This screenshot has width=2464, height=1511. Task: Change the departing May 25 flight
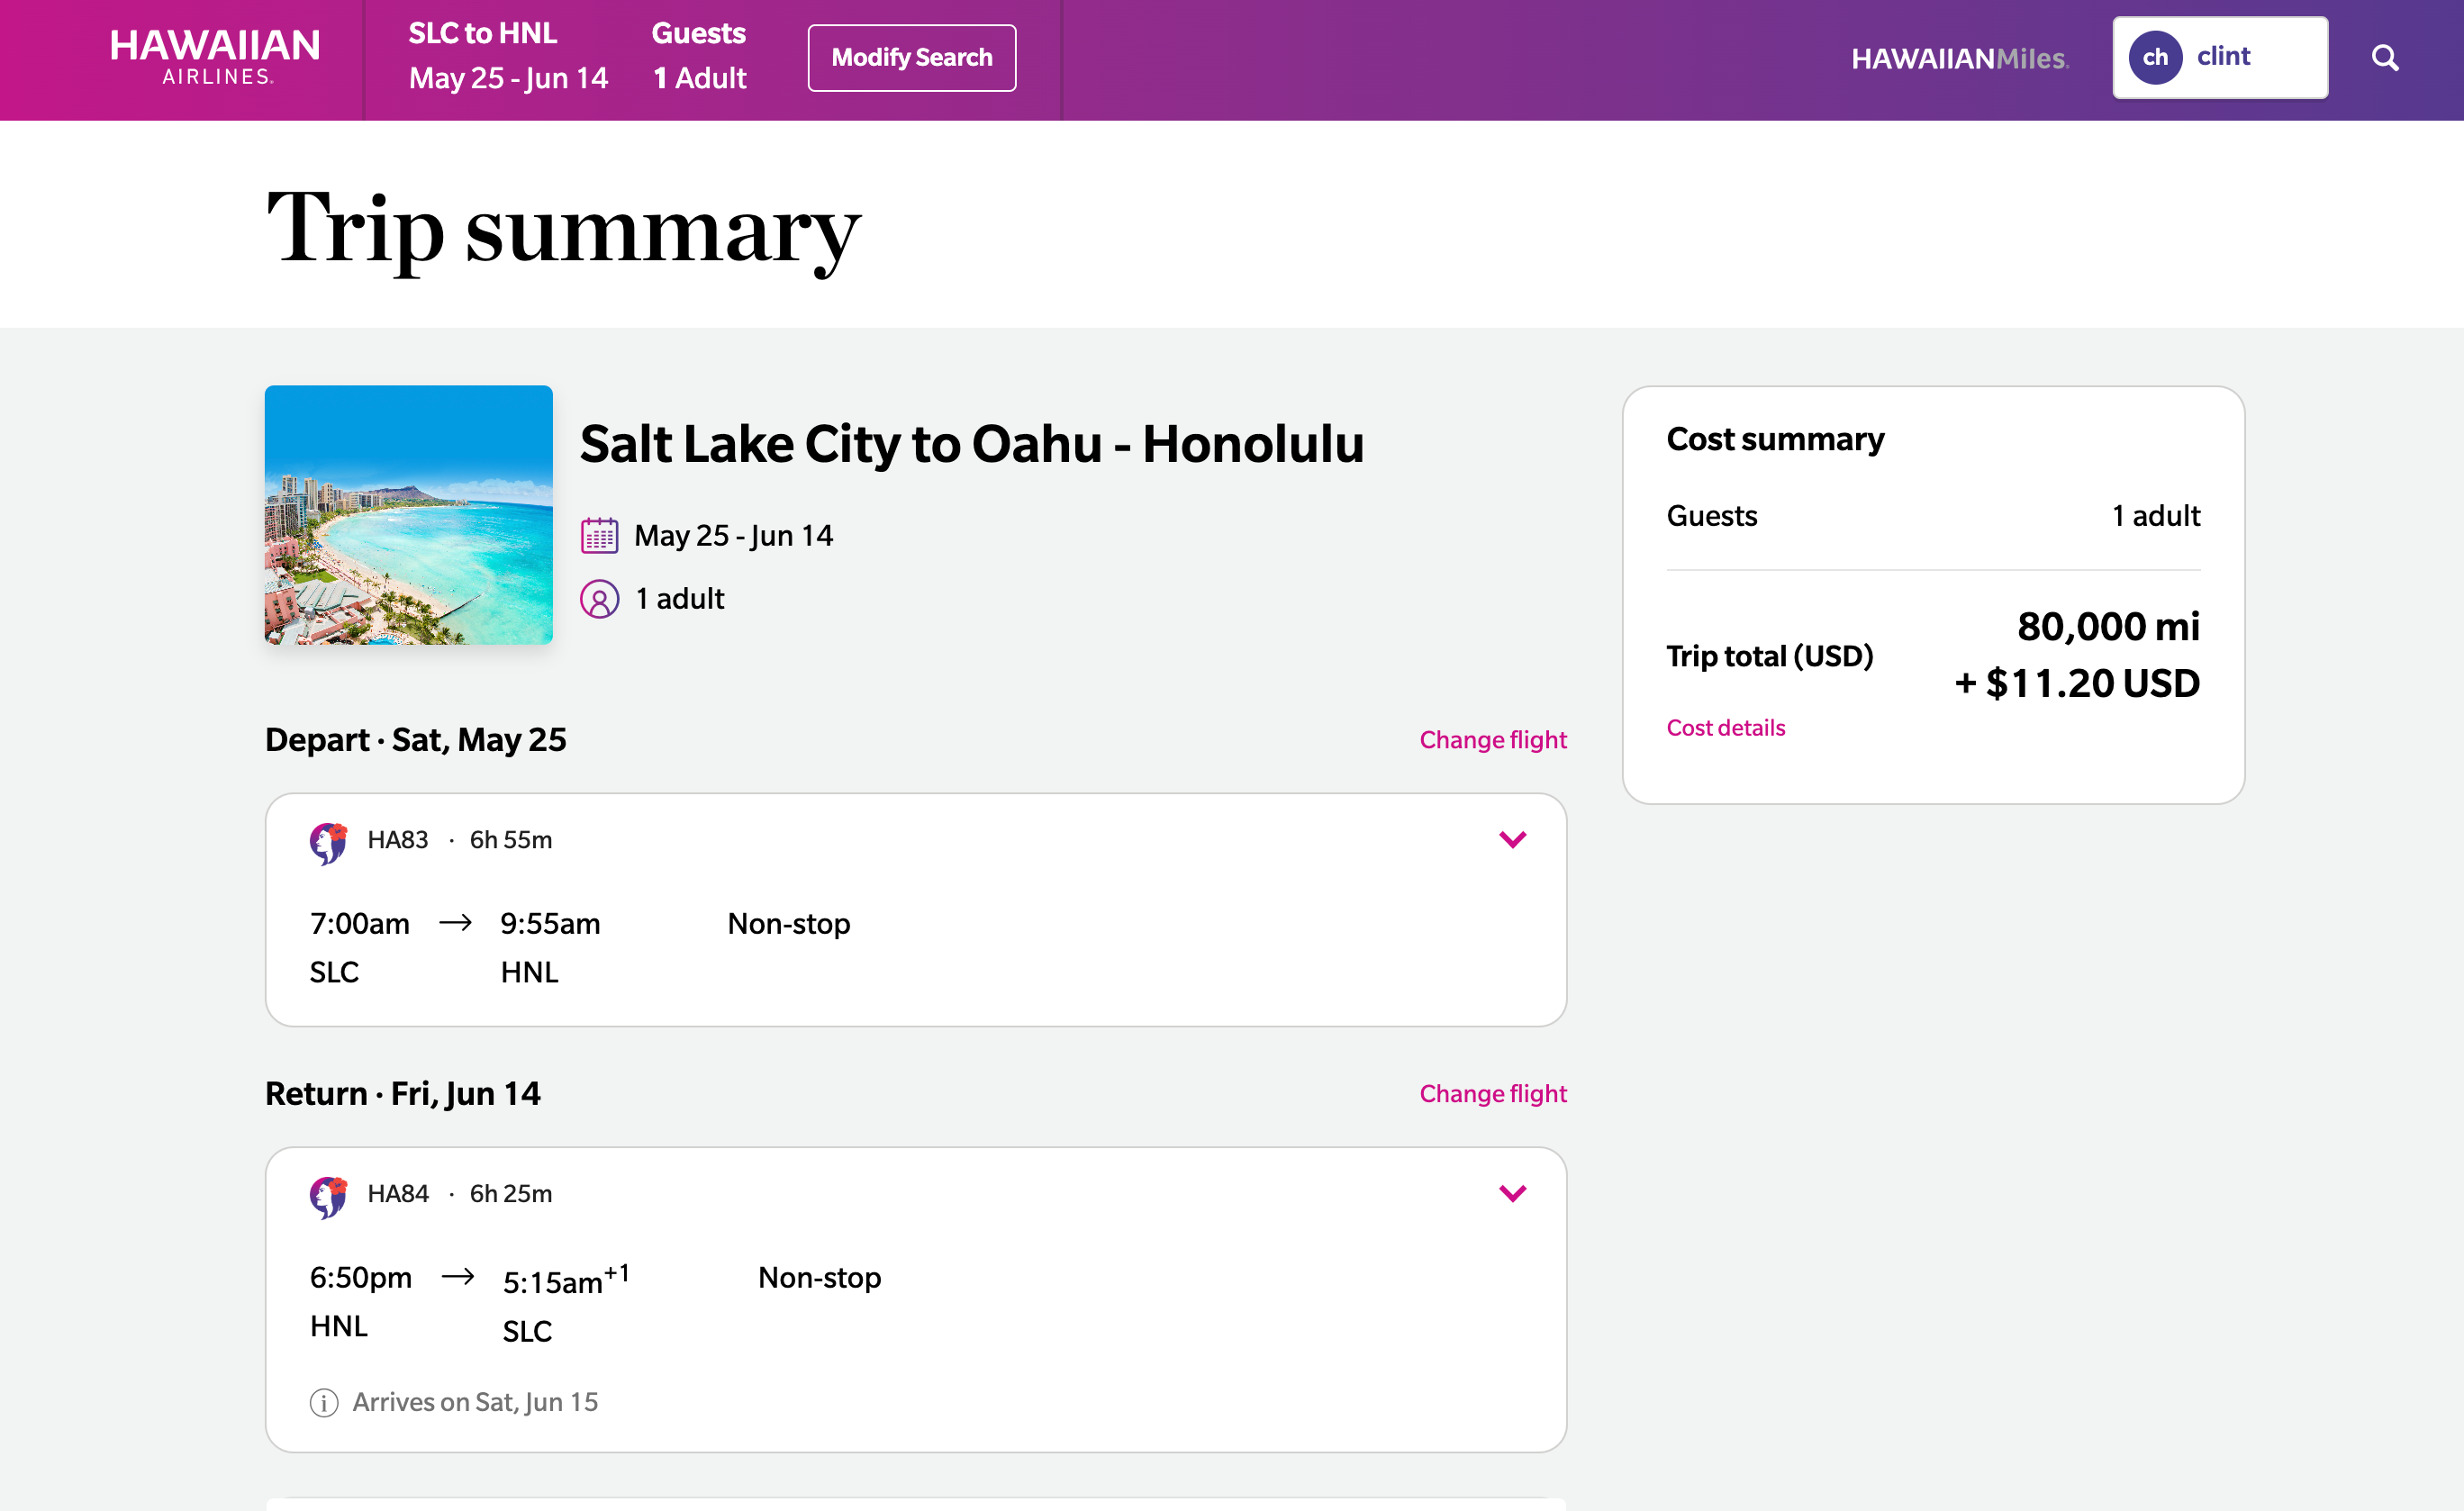click(x=1492, y=740)
